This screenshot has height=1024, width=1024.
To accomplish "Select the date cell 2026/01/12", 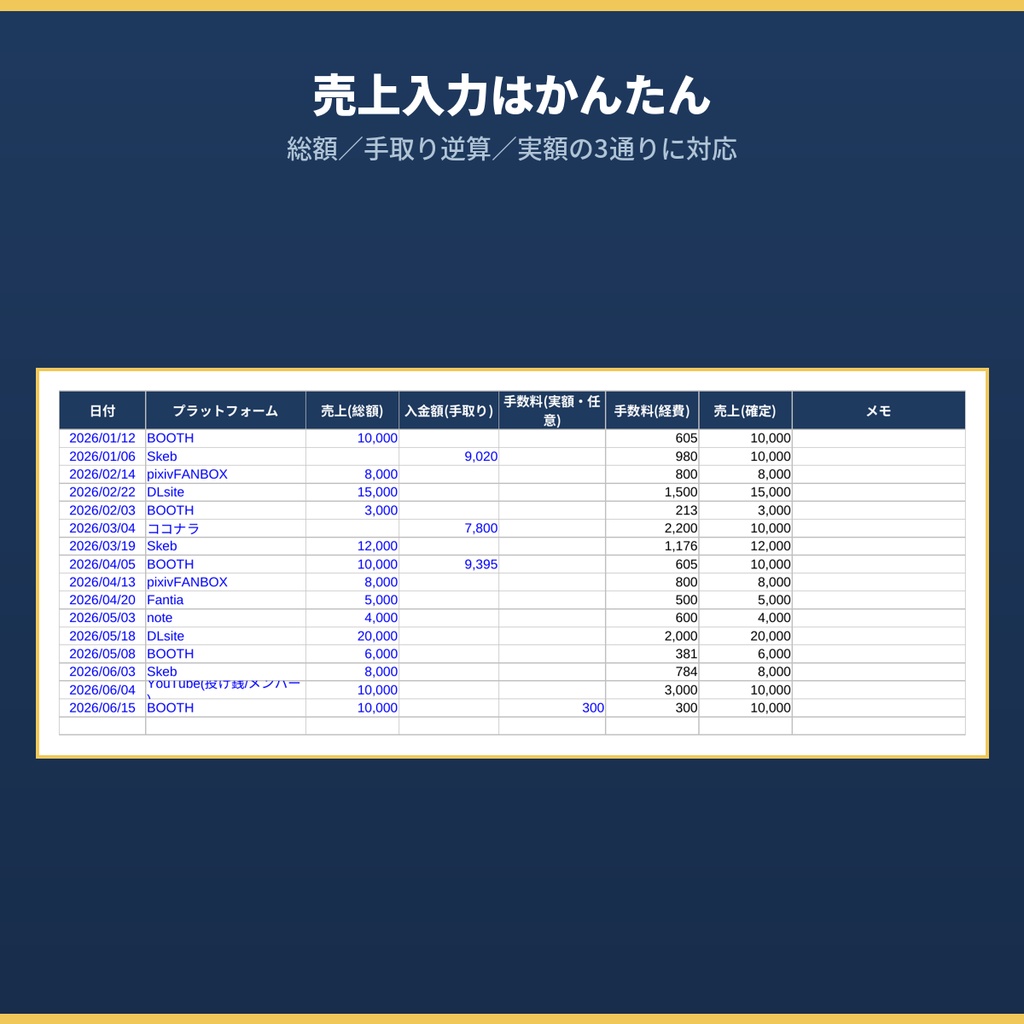I will click(x=103, y=438).
